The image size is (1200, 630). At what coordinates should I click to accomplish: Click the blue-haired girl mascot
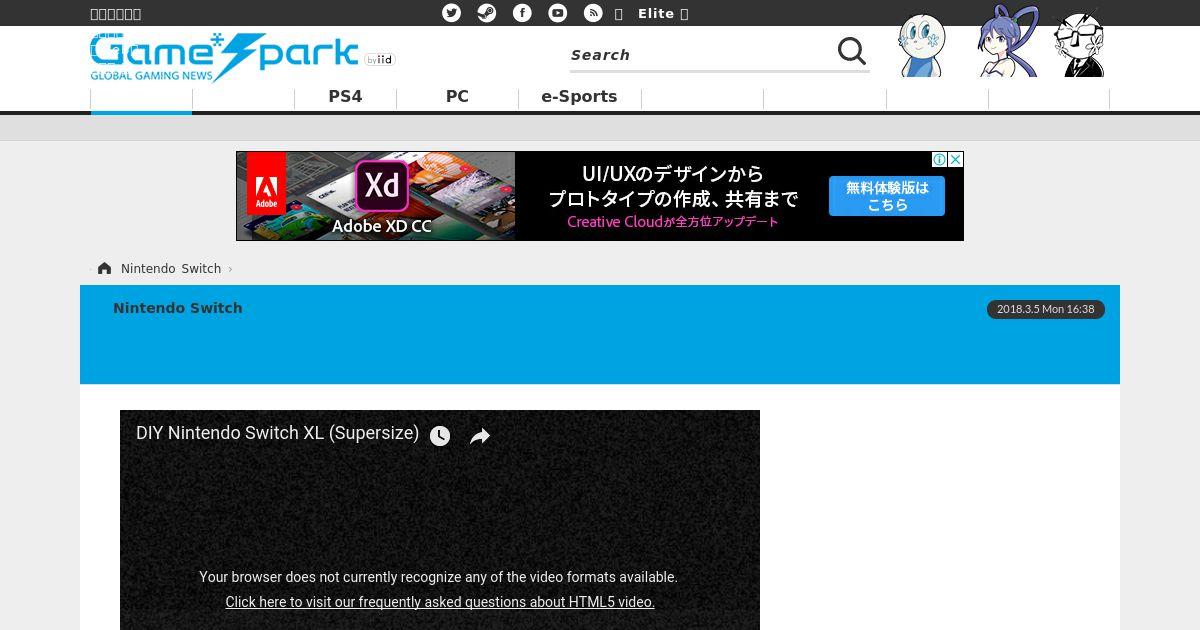(x=1008, y=41)
